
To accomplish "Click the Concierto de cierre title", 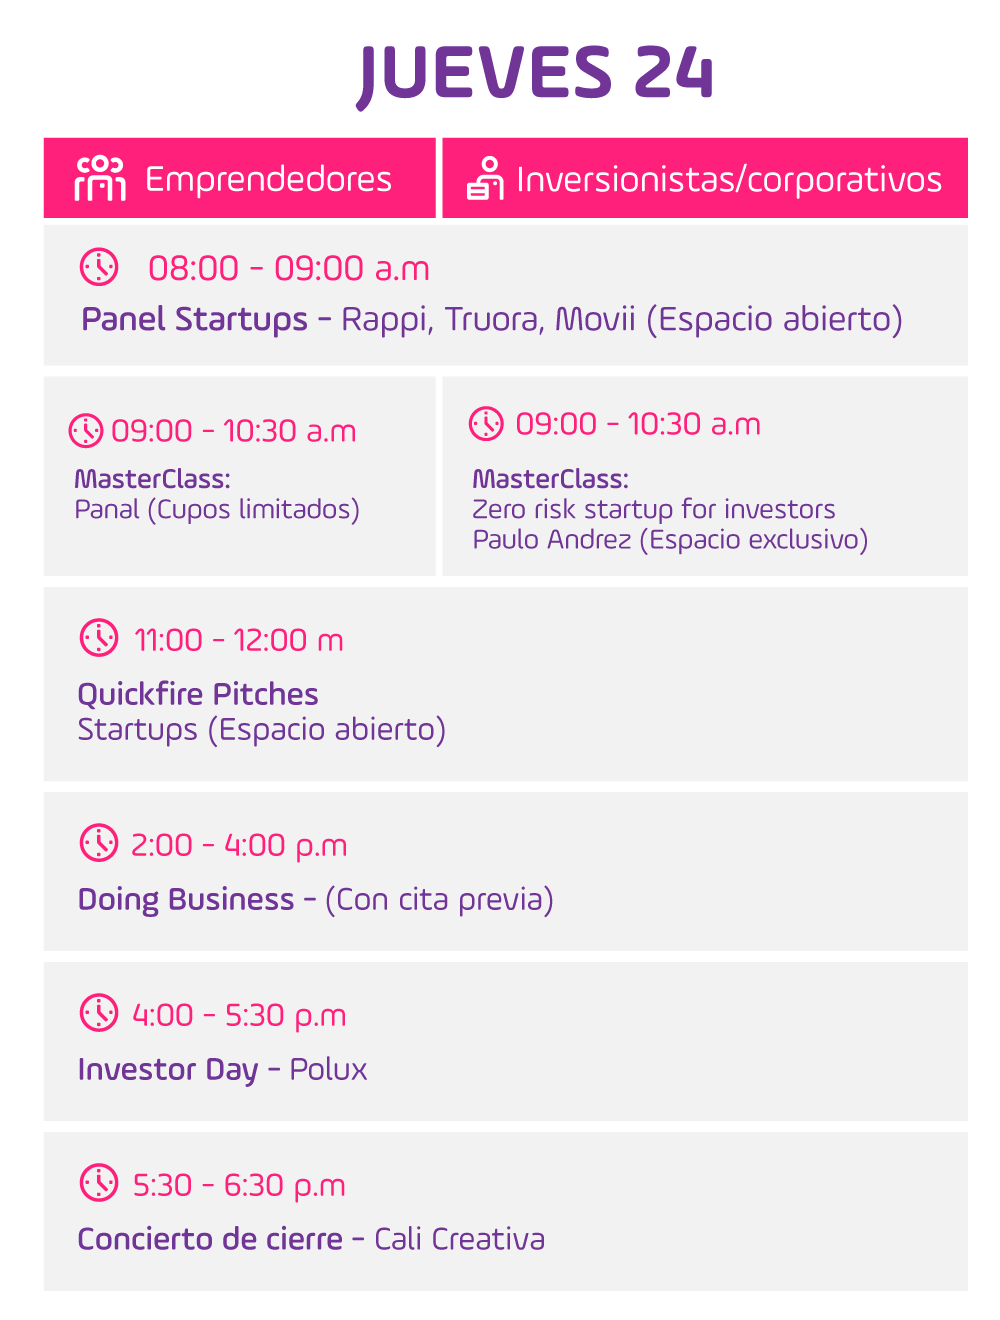I will 210,1239.
